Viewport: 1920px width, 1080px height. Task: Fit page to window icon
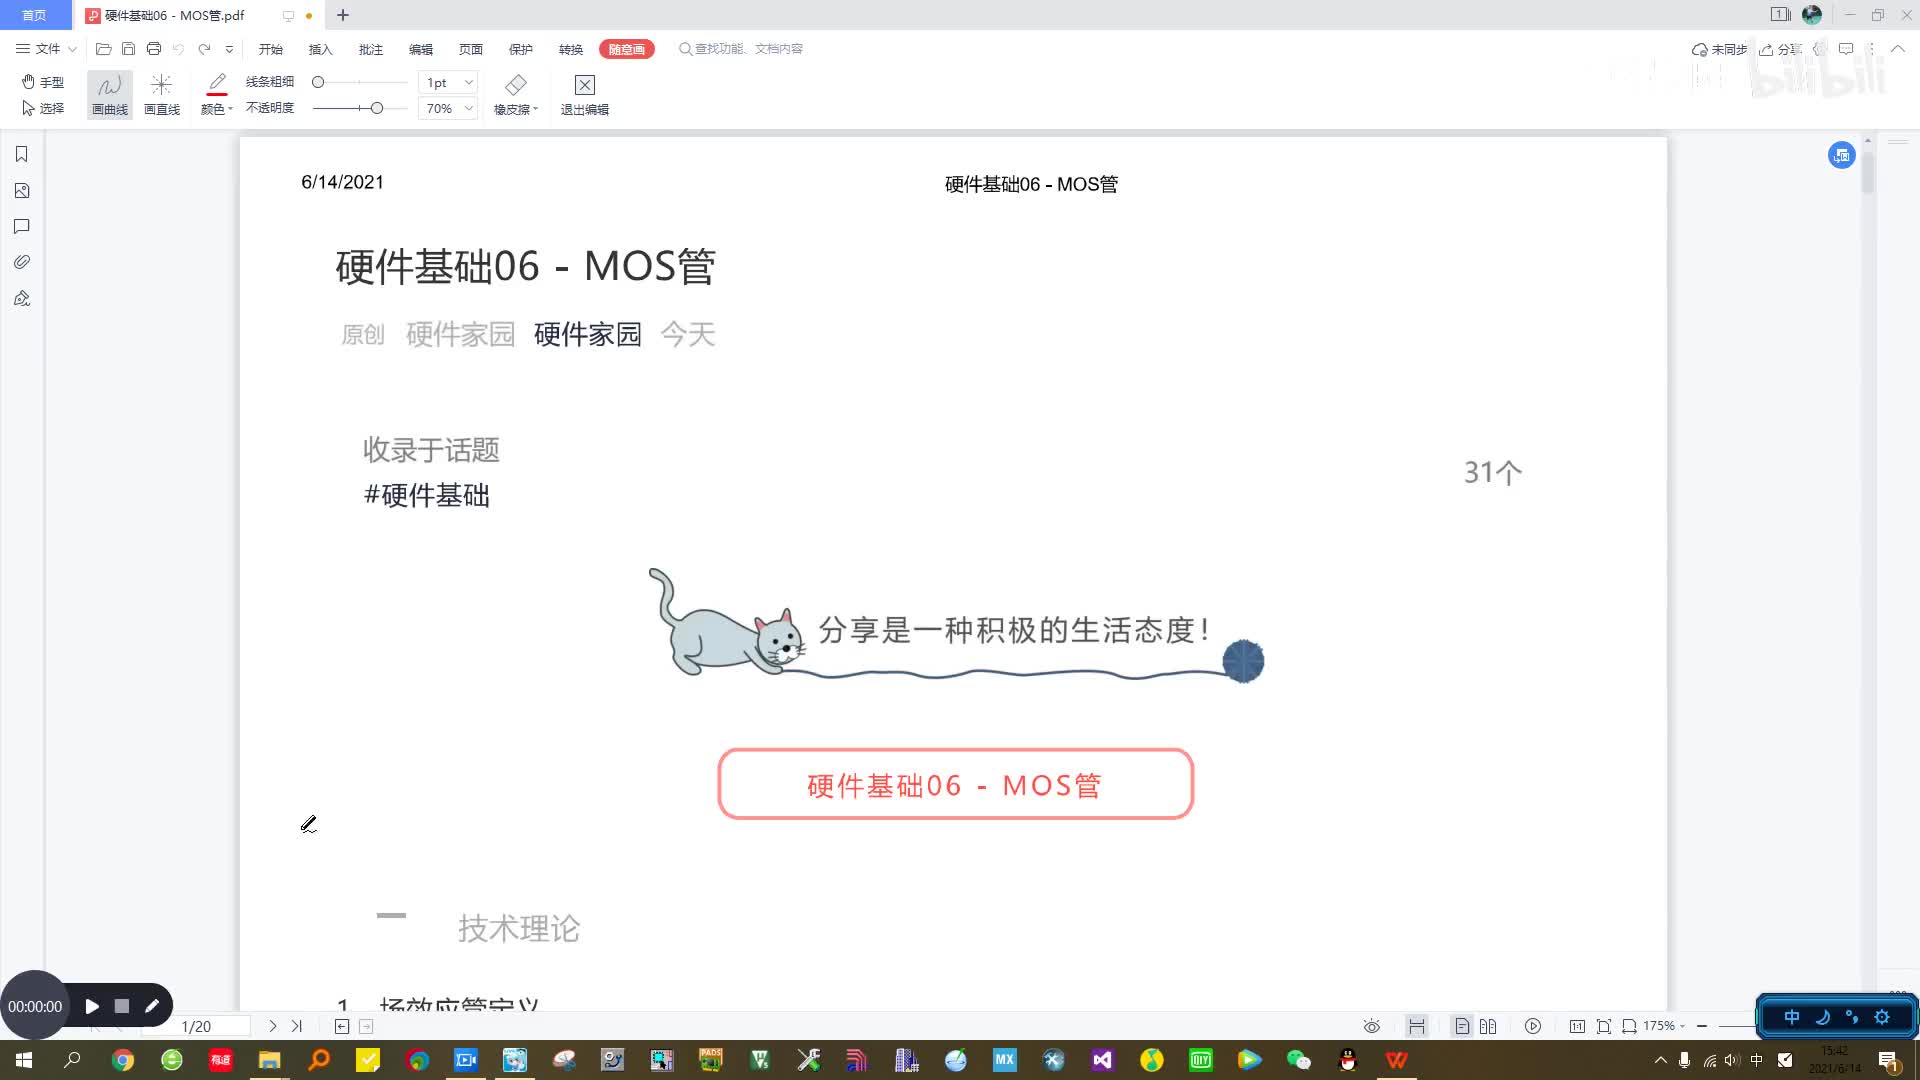pyautogui.click(x=1604, y=1026)
